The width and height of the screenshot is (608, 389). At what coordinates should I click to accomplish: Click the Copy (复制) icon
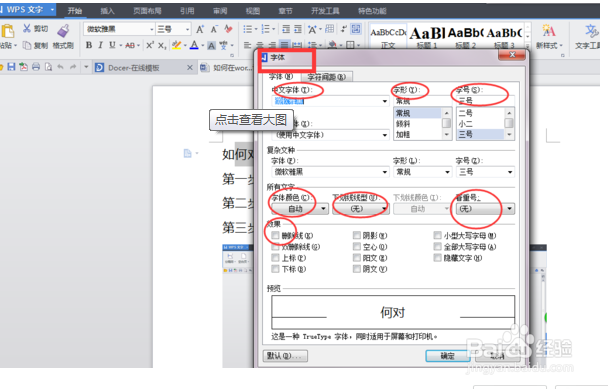27,45
